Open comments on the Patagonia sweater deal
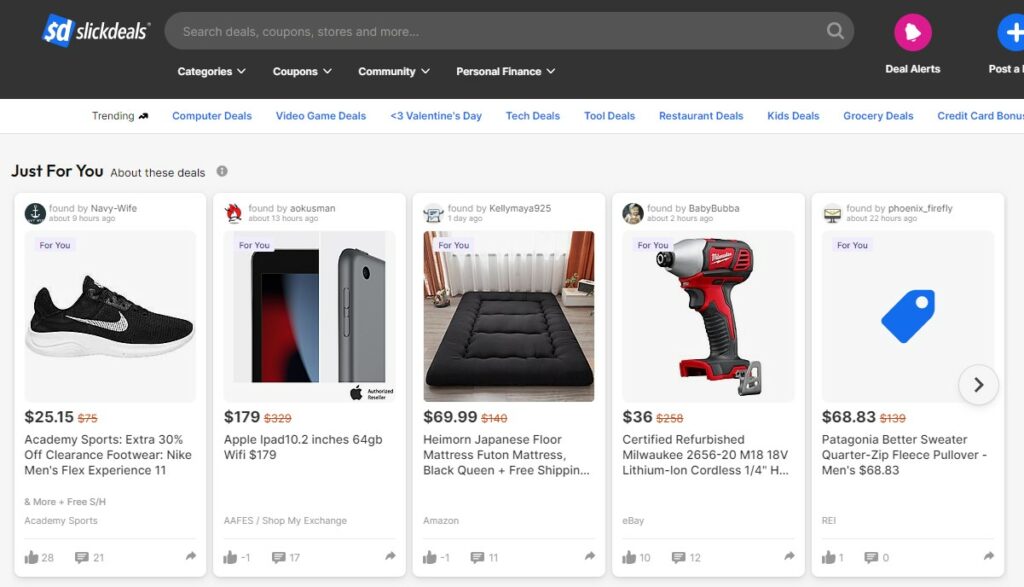The image size is (1024, 587). point(871,557)
